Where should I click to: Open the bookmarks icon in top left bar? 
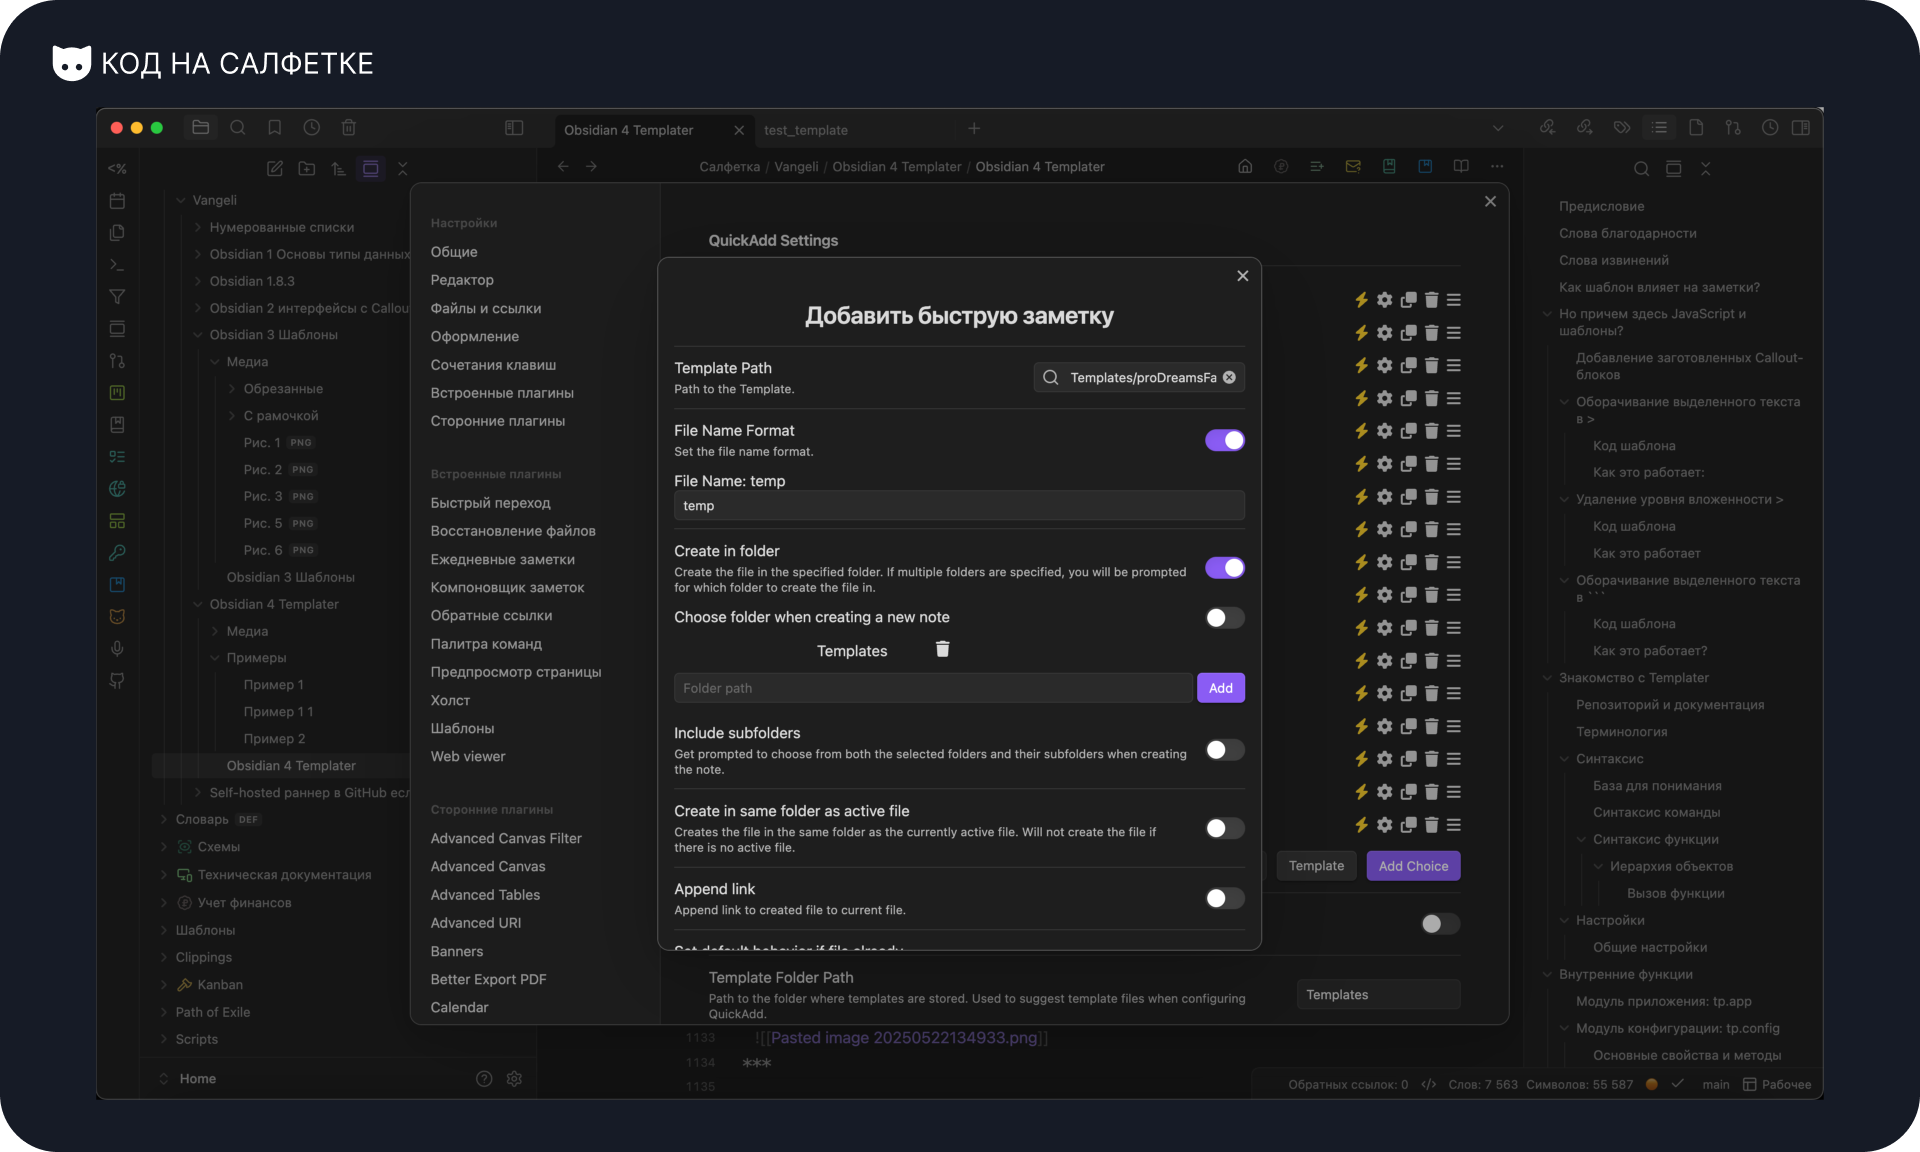(x=275, y=128)
